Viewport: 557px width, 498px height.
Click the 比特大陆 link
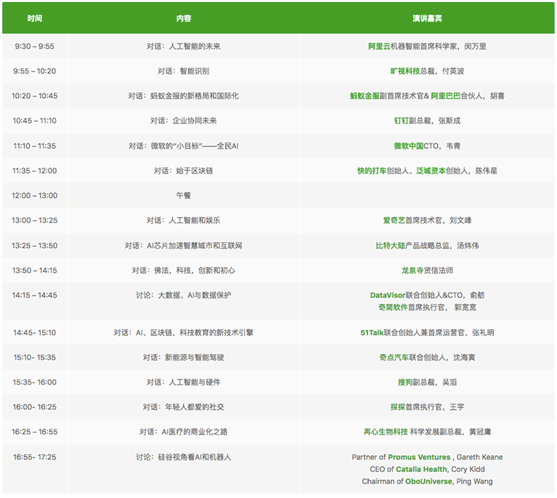click(x=390, y=245)
